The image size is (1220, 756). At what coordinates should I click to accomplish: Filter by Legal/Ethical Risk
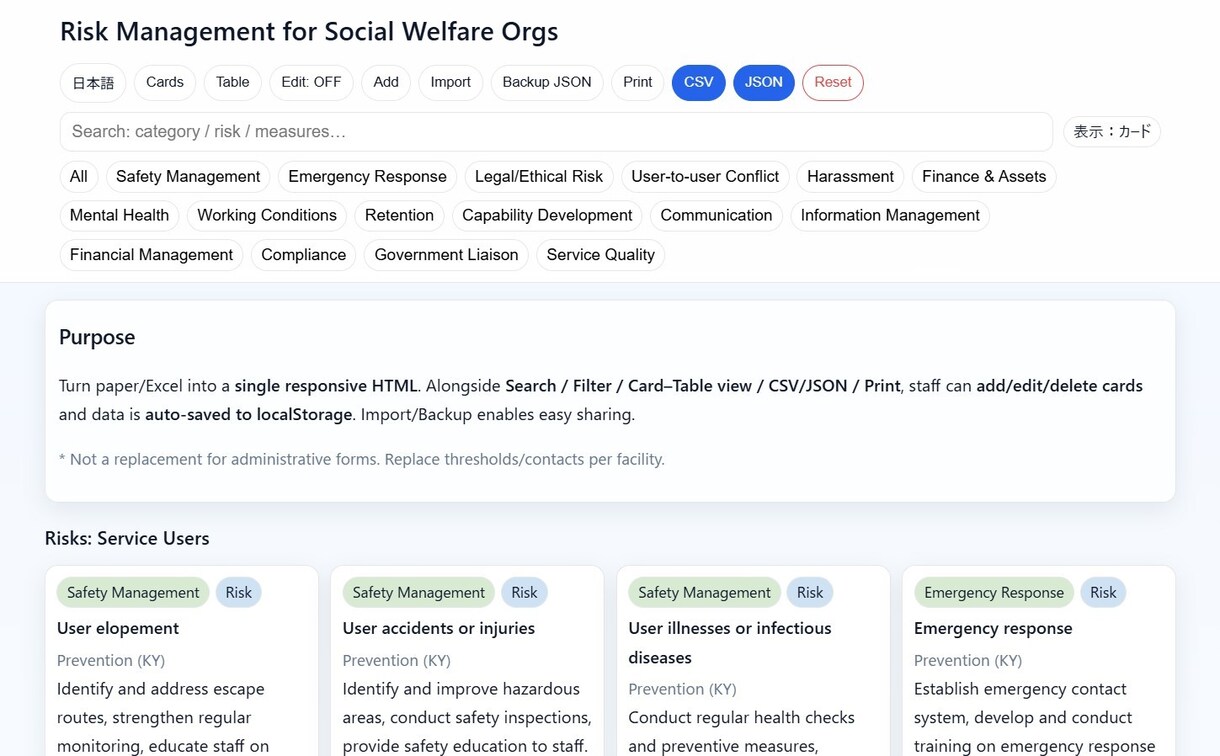click(x=539, y=177)
